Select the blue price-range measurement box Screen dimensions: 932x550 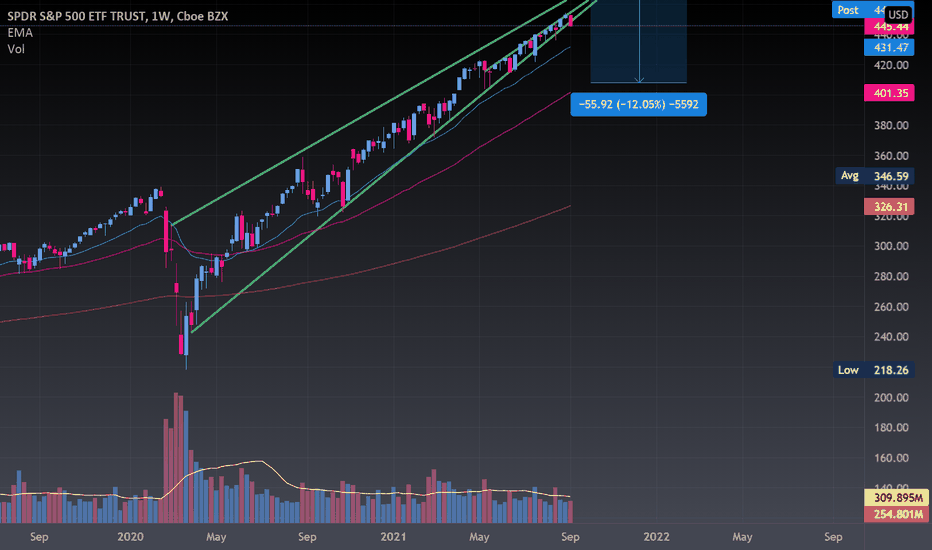[638, 41]
